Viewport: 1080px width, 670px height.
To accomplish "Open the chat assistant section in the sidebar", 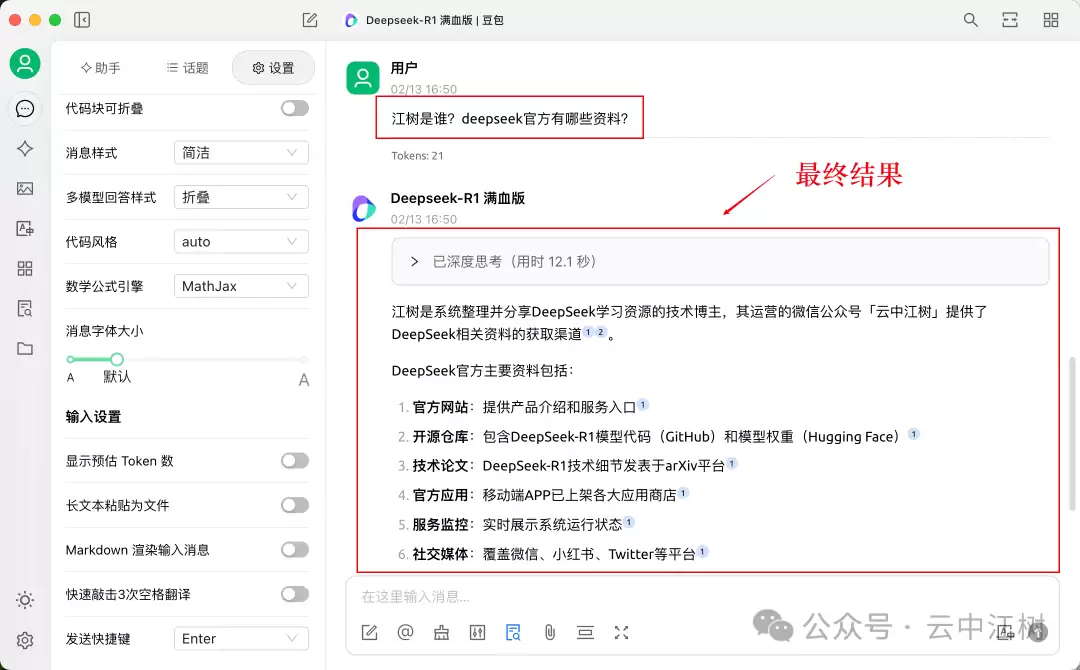I will (x=25, y=109).
